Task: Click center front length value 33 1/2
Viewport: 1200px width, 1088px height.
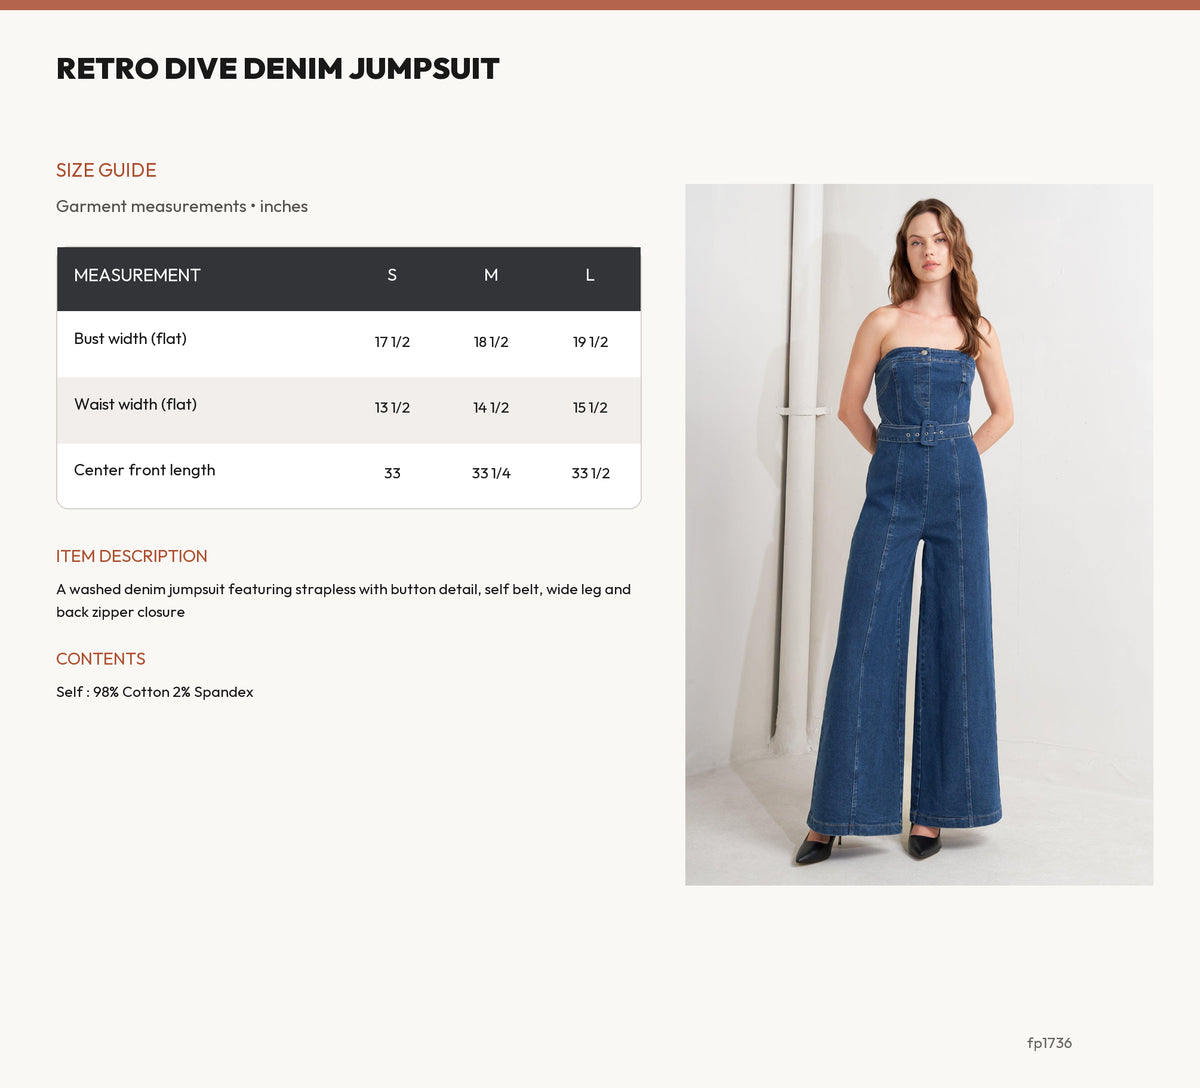Action: point(590,473)
